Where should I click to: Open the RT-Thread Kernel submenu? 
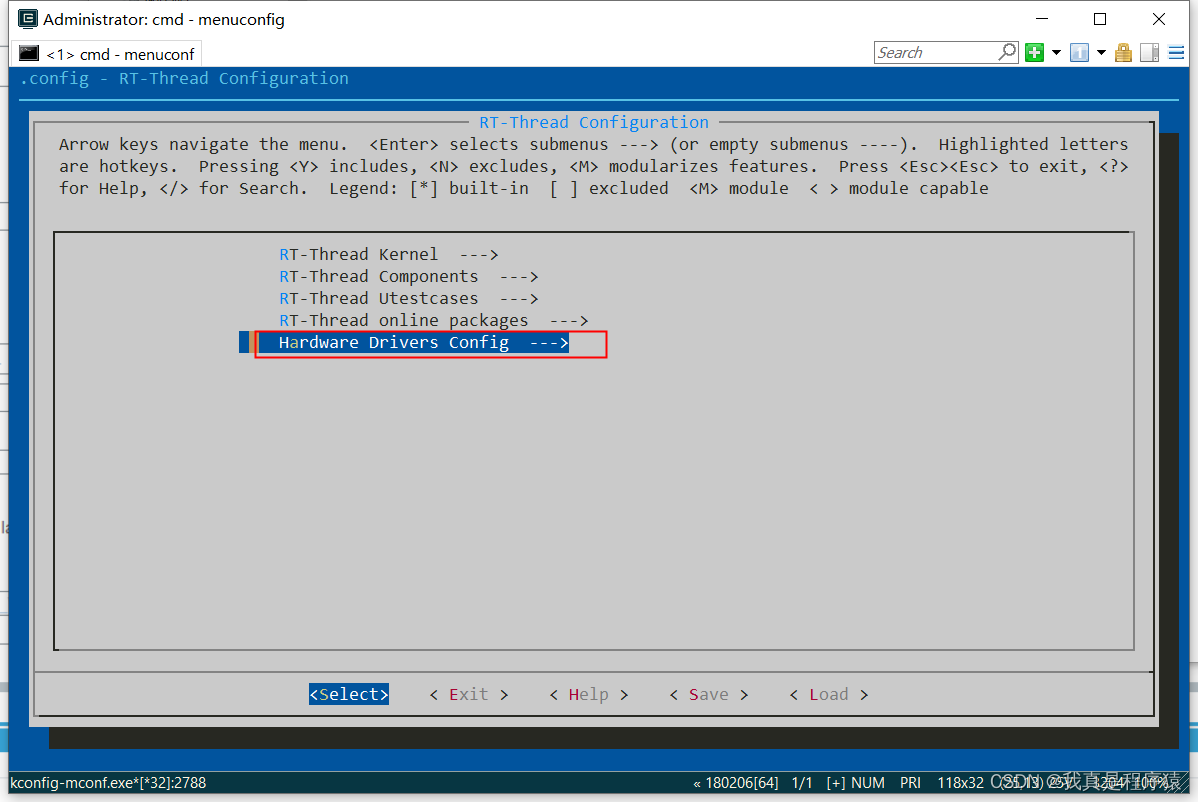click(388, 254)
